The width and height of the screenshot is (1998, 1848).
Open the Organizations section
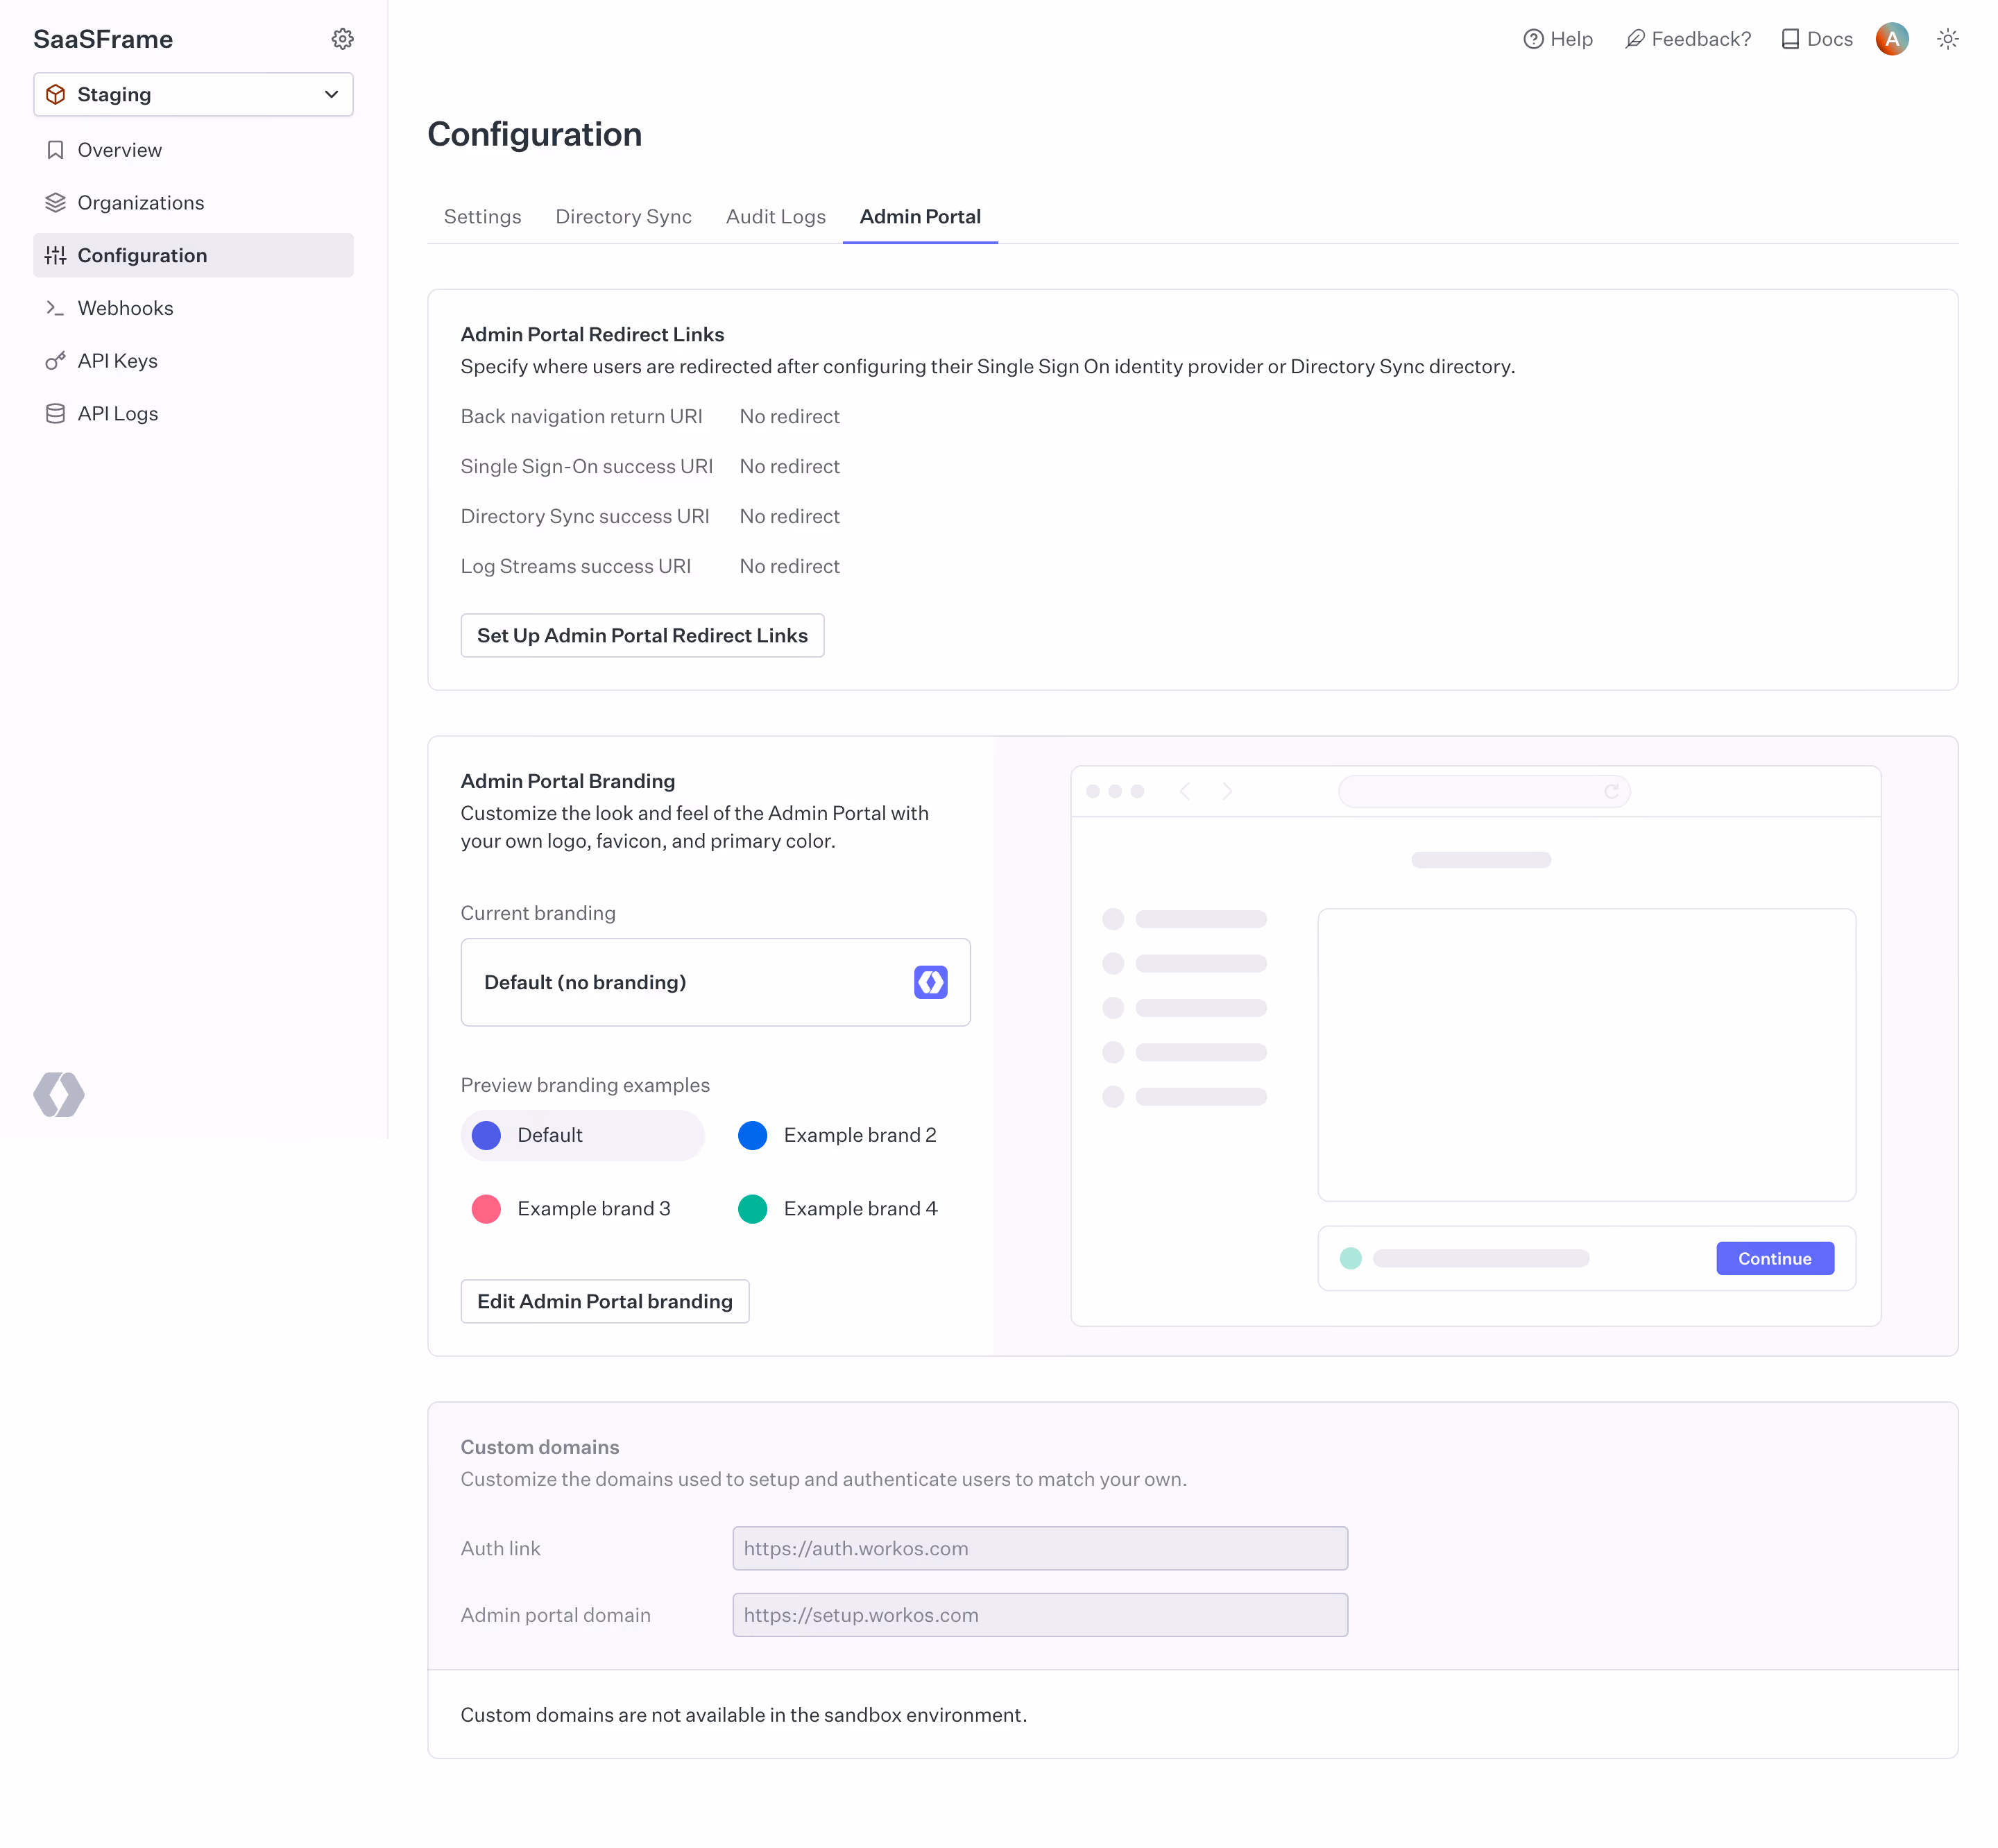point(193,203)
